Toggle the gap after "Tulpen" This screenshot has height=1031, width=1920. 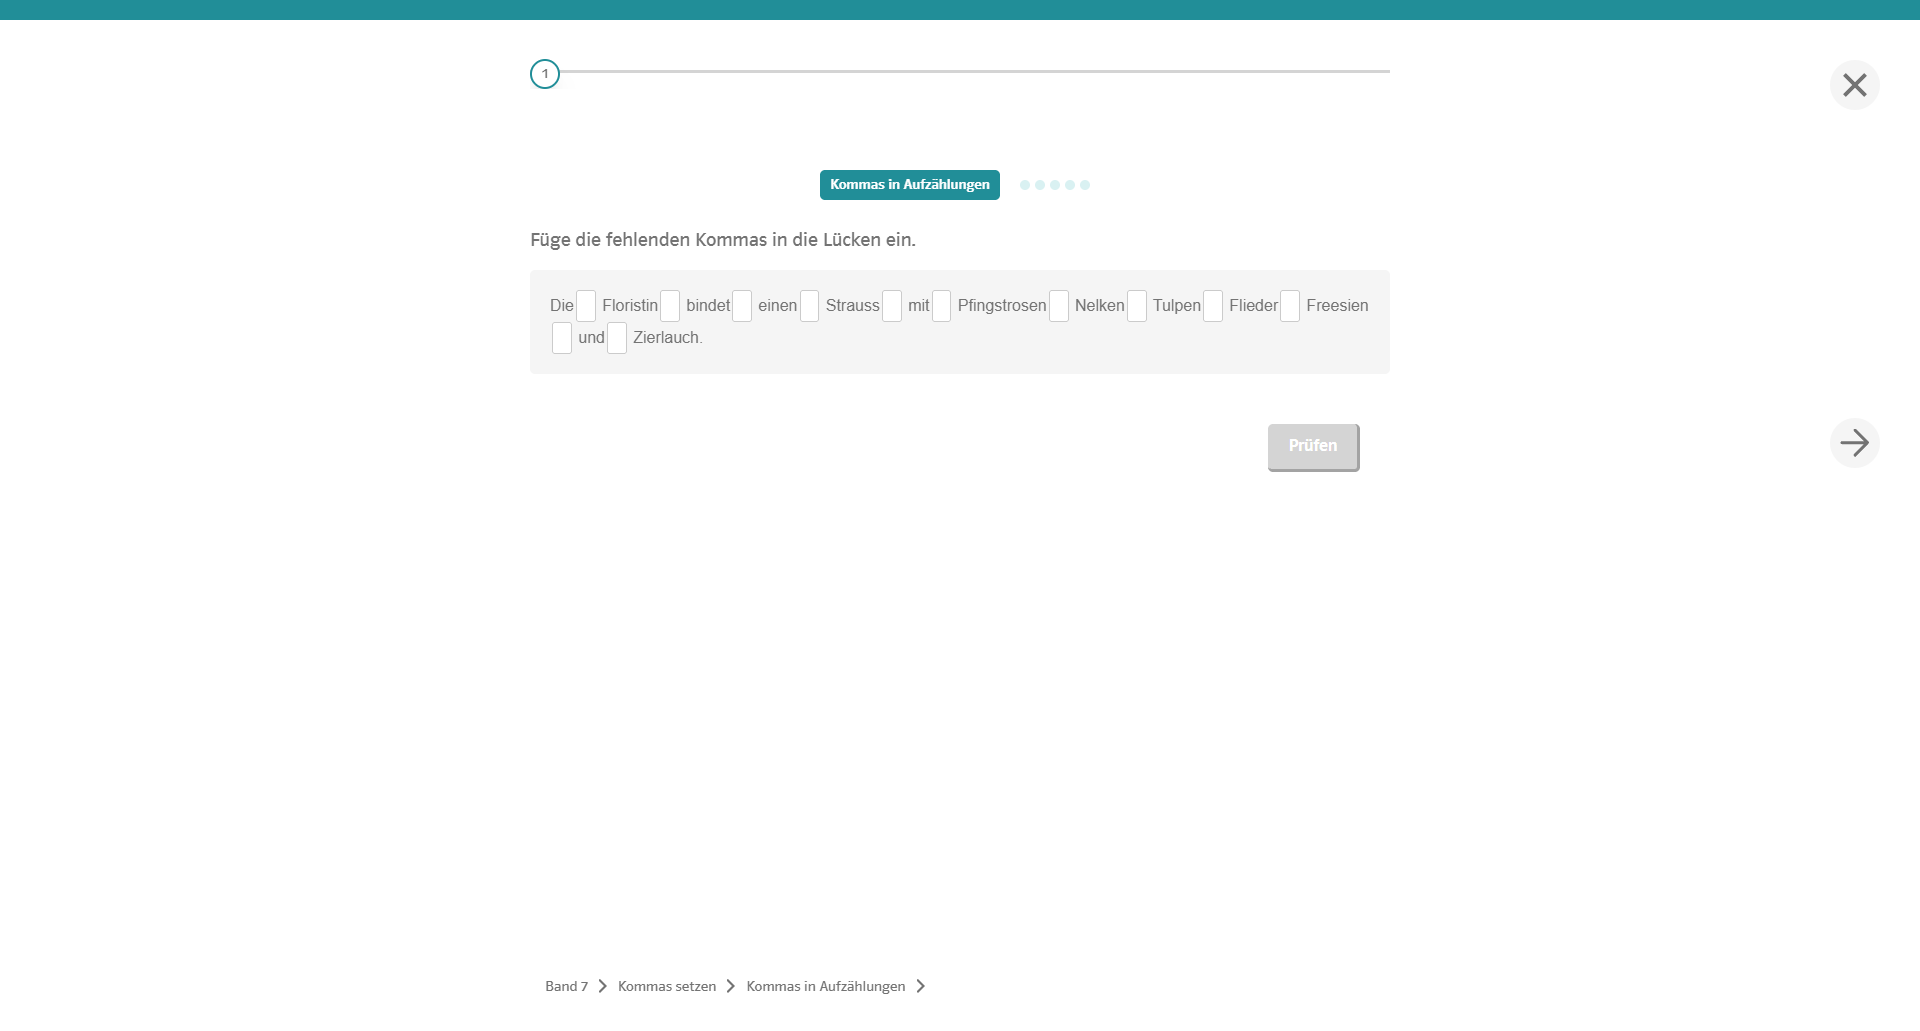[x=1213, y=306]
